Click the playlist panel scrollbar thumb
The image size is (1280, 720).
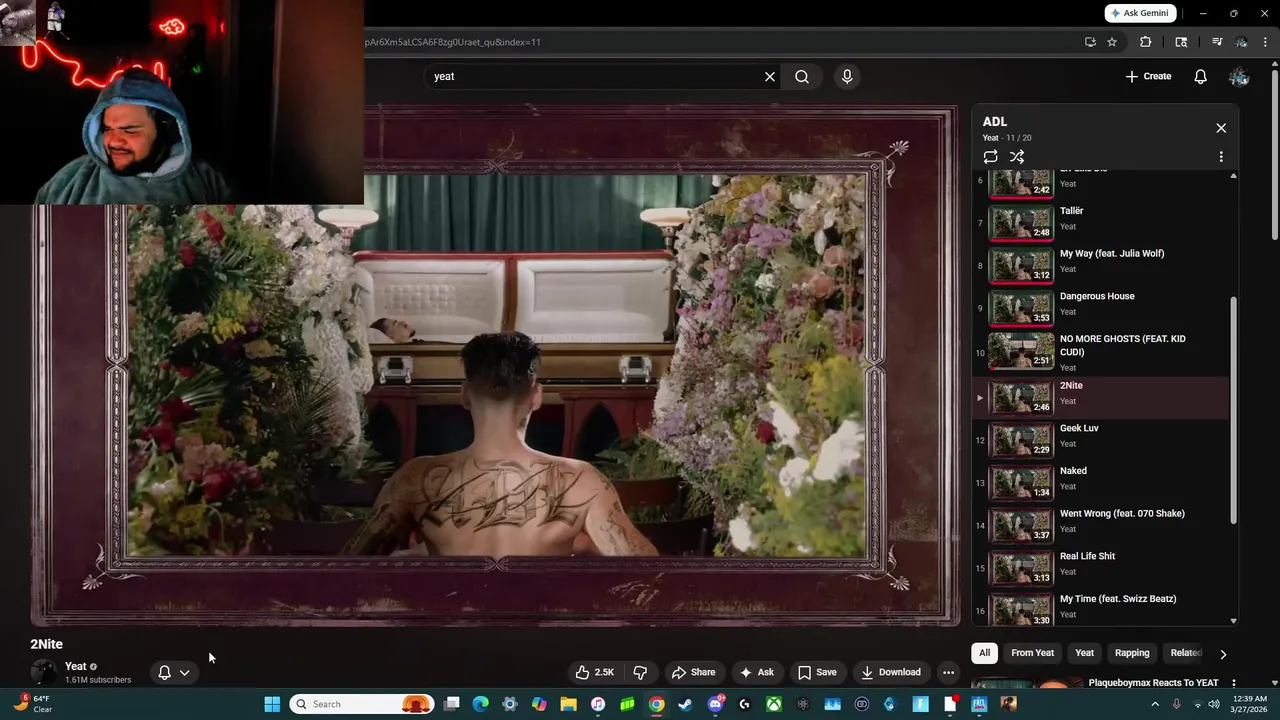point(1233,410)
